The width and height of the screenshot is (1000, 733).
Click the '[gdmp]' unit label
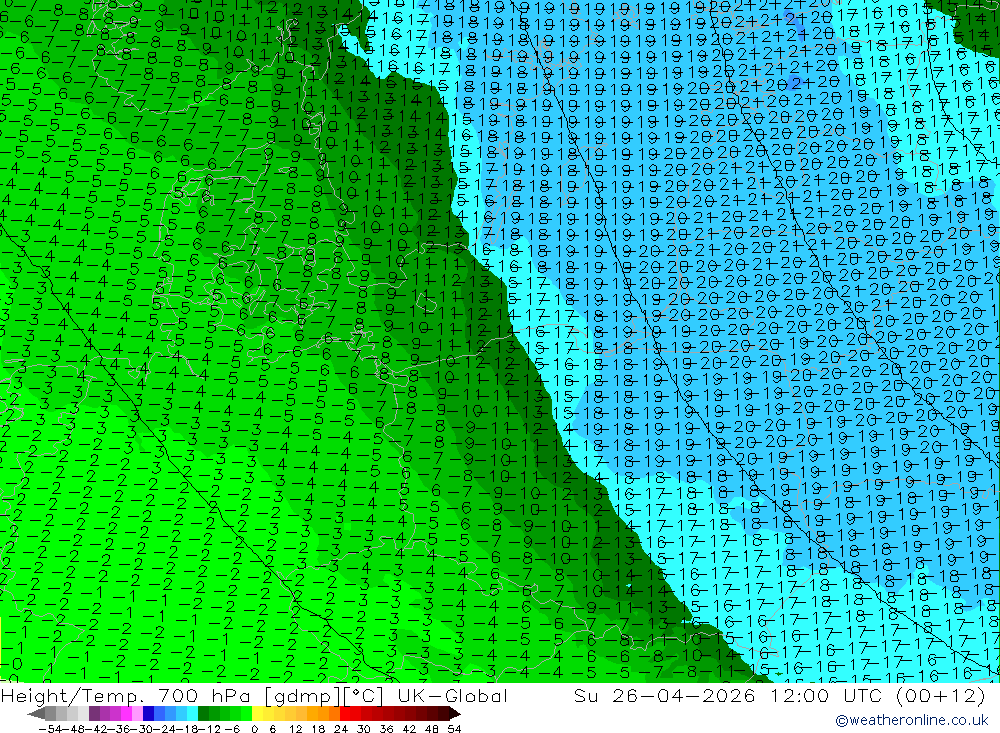tap(302, 697)
